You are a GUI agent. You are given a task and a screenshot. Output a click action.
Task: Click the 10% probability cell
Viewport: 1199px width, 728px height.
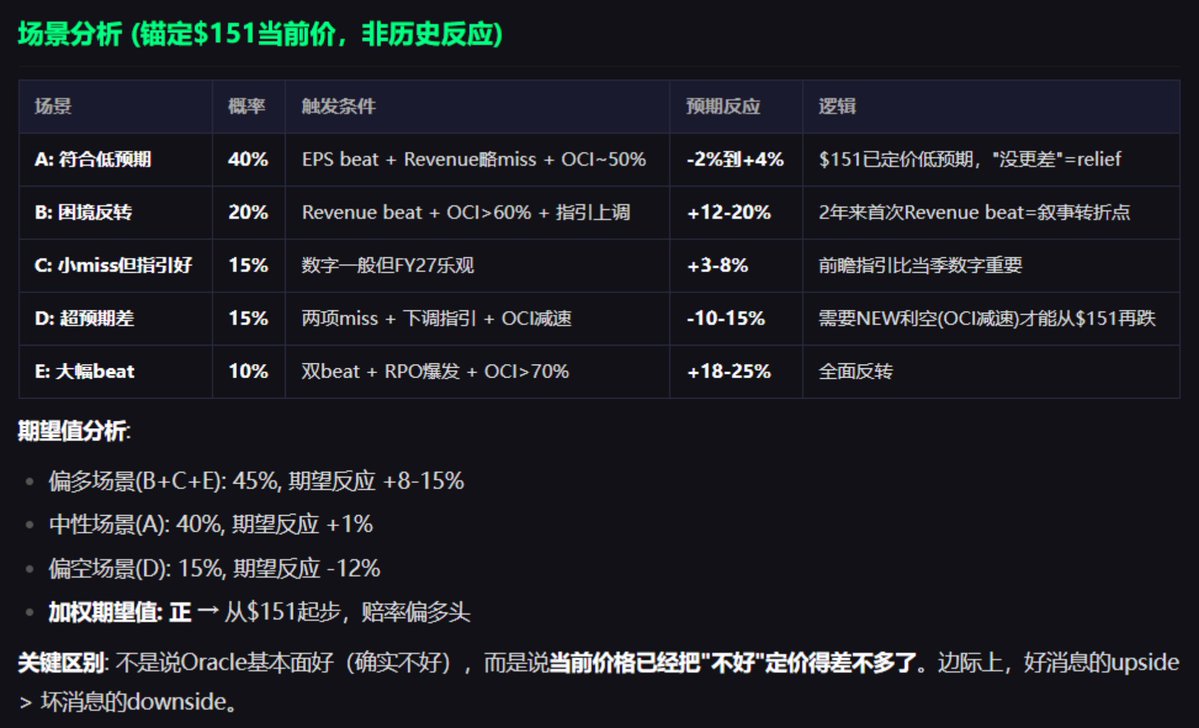[248, 372]
